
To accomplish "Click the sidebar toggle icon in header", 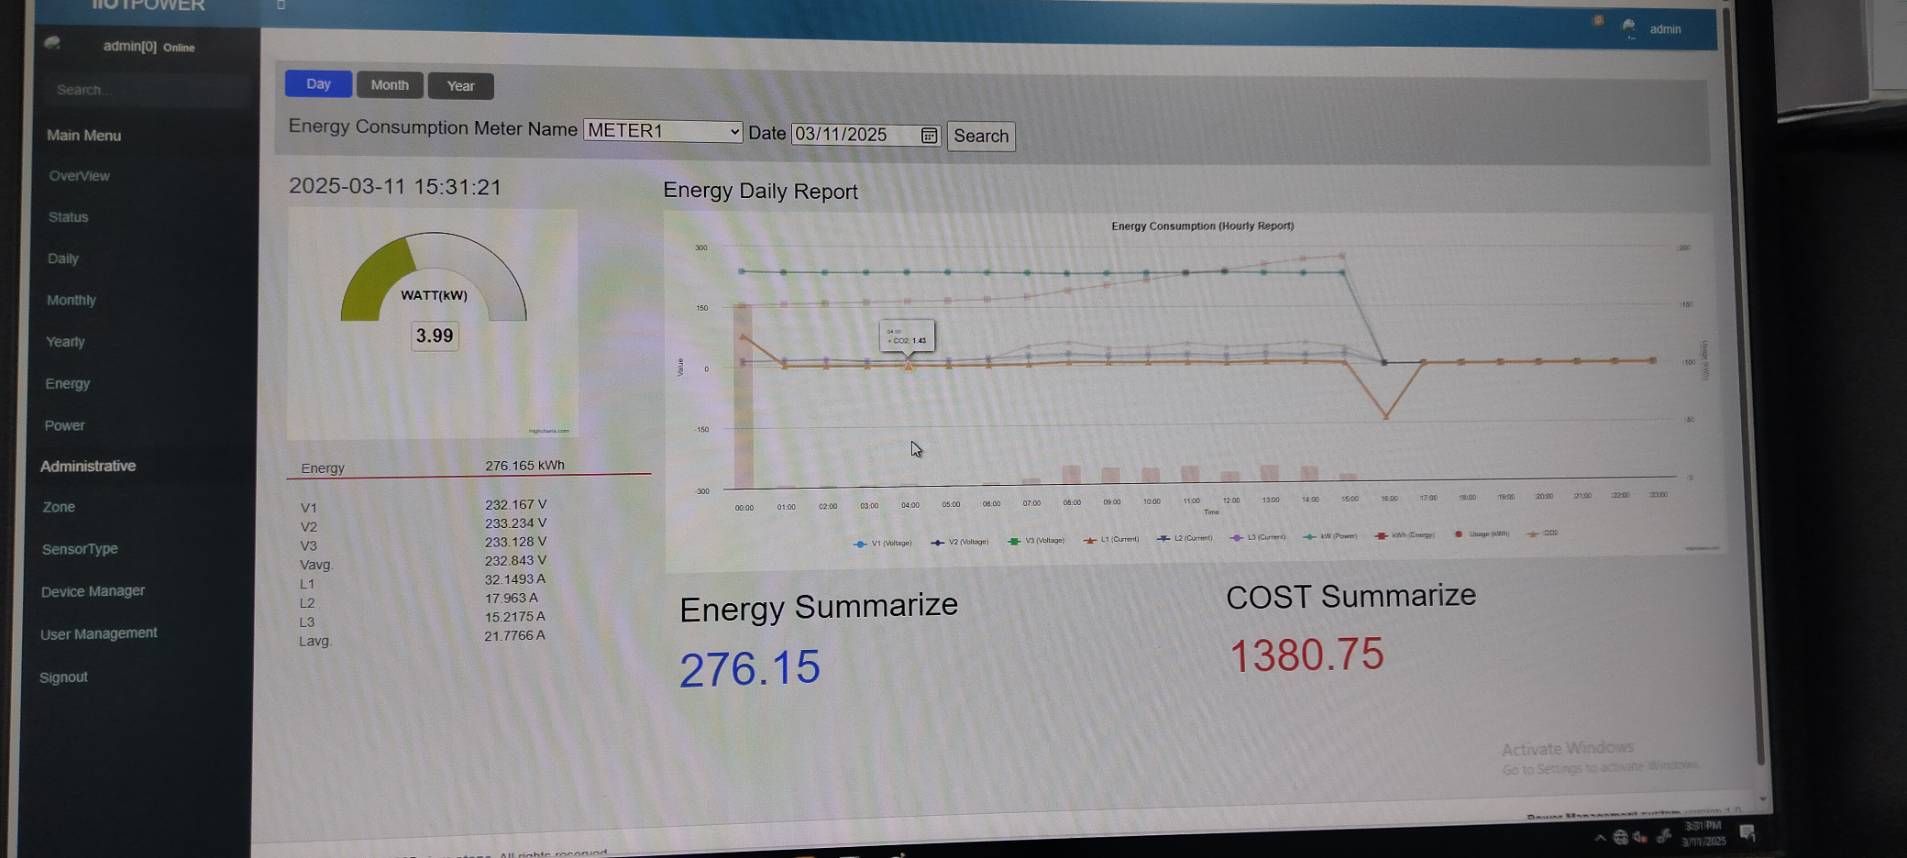I will click(x=281, y=5).
